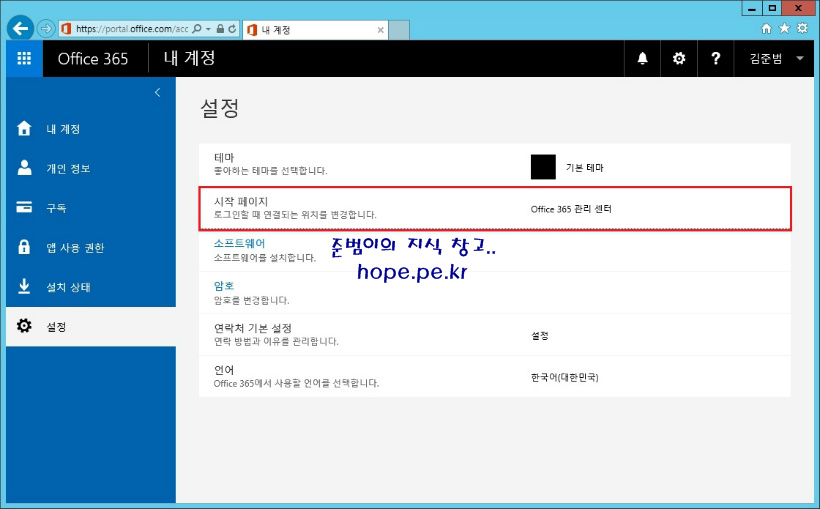The height and width of the screenshot is (509, 820).
Task: Expand the 김준범 user account menu
Action: click(x=774, y=58)
